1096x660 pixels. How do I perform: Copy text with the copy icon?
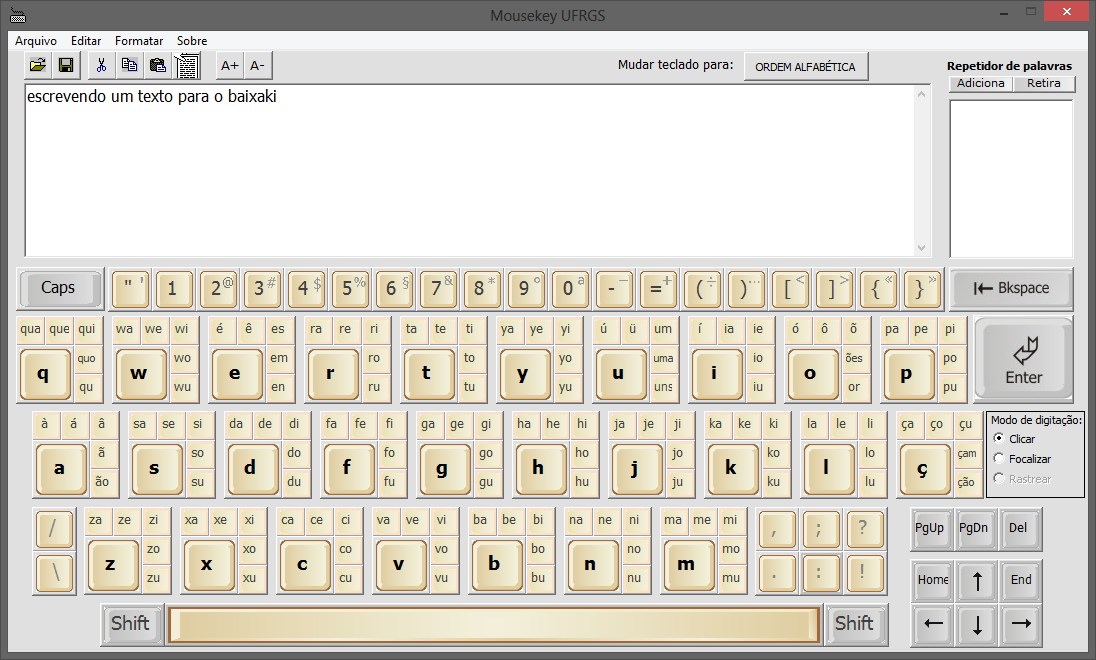tap(129, 64)
